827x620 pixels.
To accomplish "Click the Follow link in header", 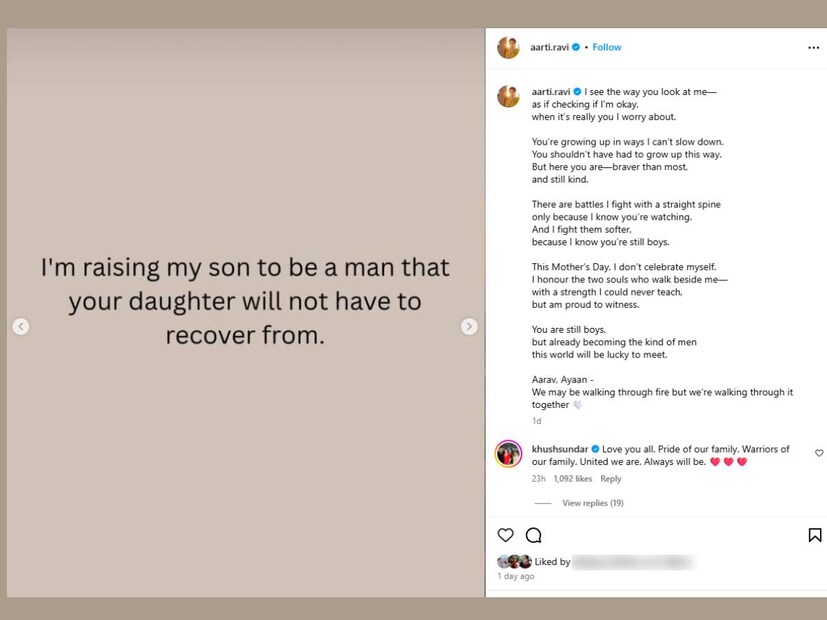I will click(x=606, y=47).
